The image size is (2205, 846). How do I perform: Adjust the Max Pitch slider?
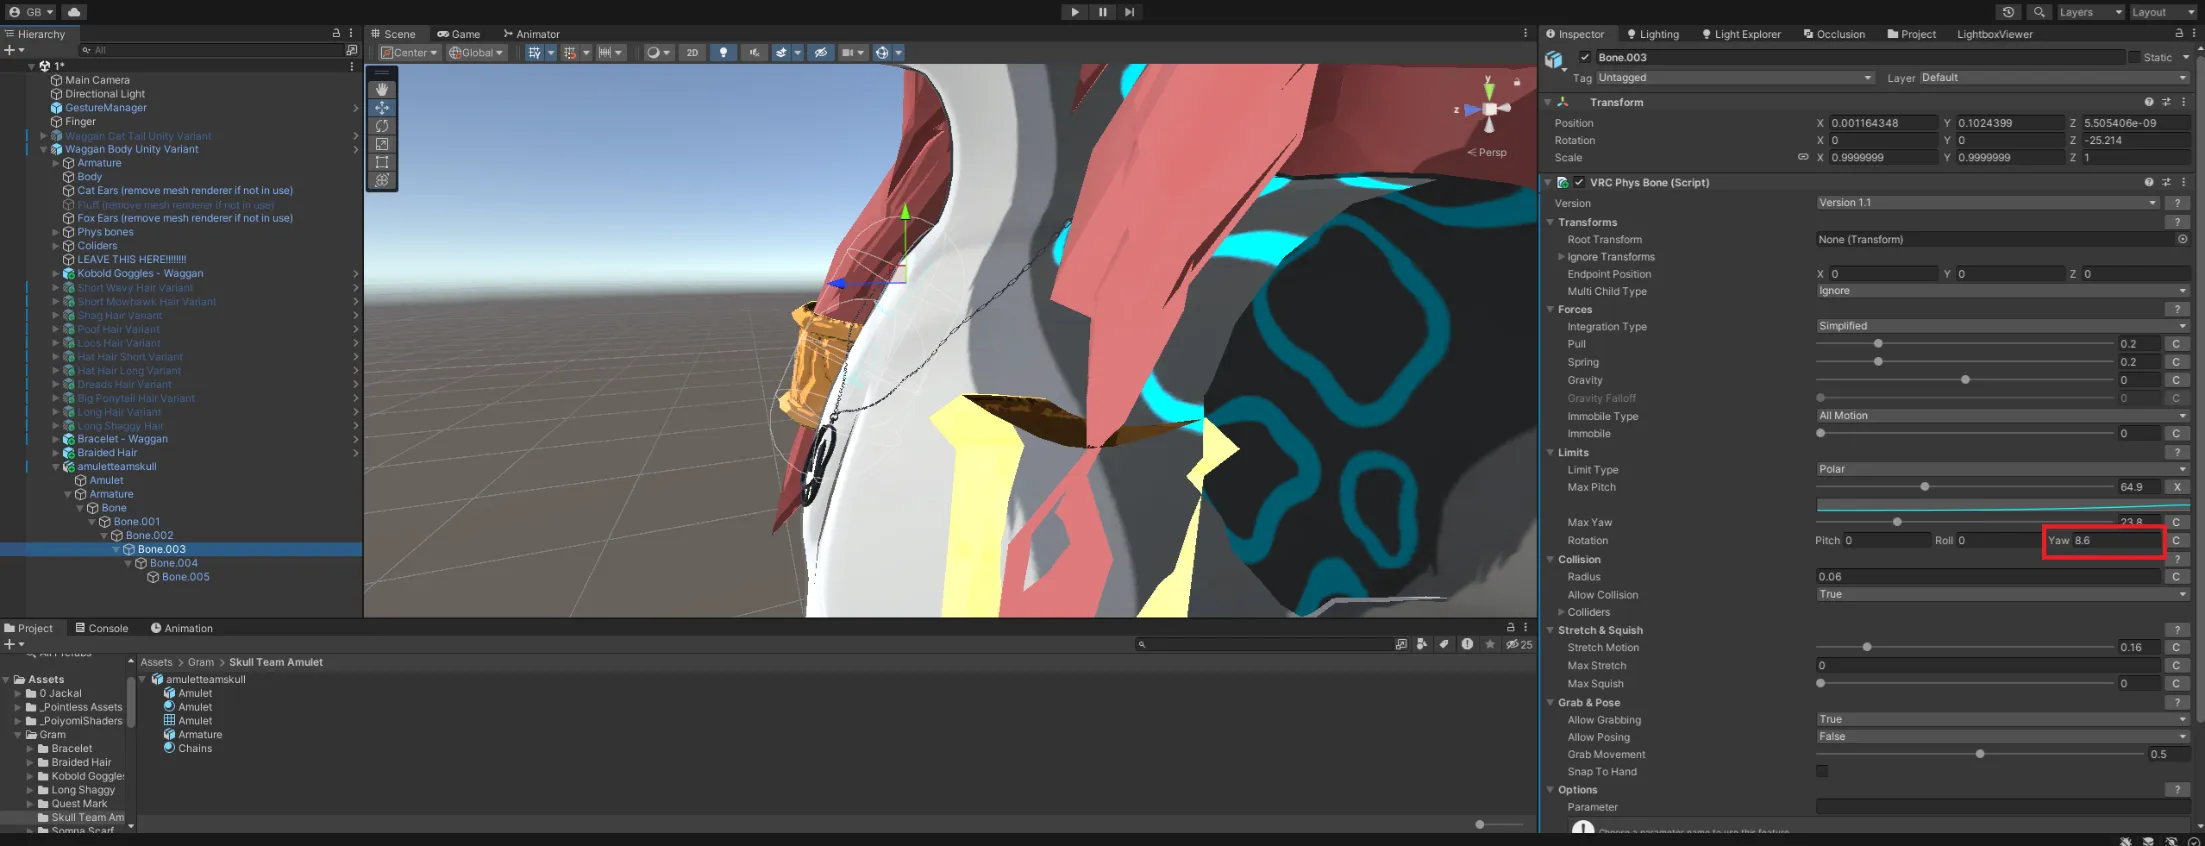pos(1925,487)
